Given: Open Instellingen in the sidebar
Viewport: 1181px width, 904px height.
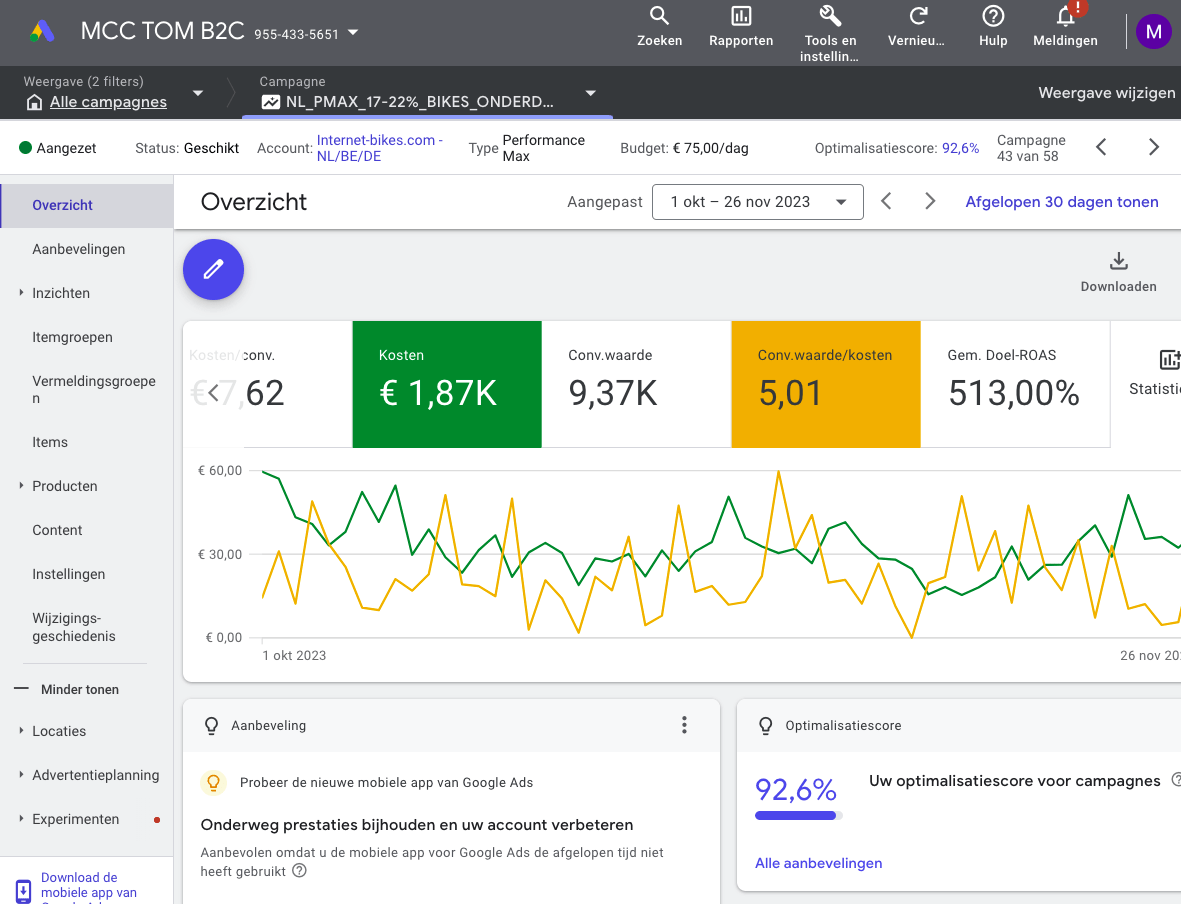Looking at the screenshot, I should (68, 574).
